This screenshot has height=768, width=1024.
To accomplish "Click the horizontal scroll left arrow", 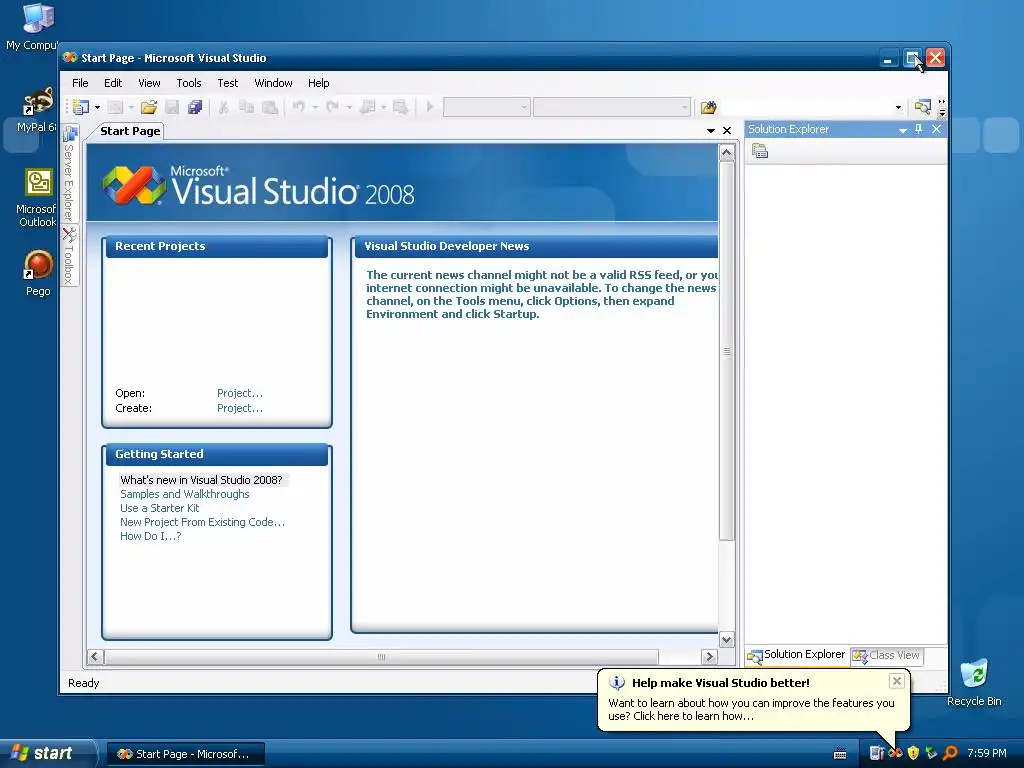I will (x=95, y=656).
